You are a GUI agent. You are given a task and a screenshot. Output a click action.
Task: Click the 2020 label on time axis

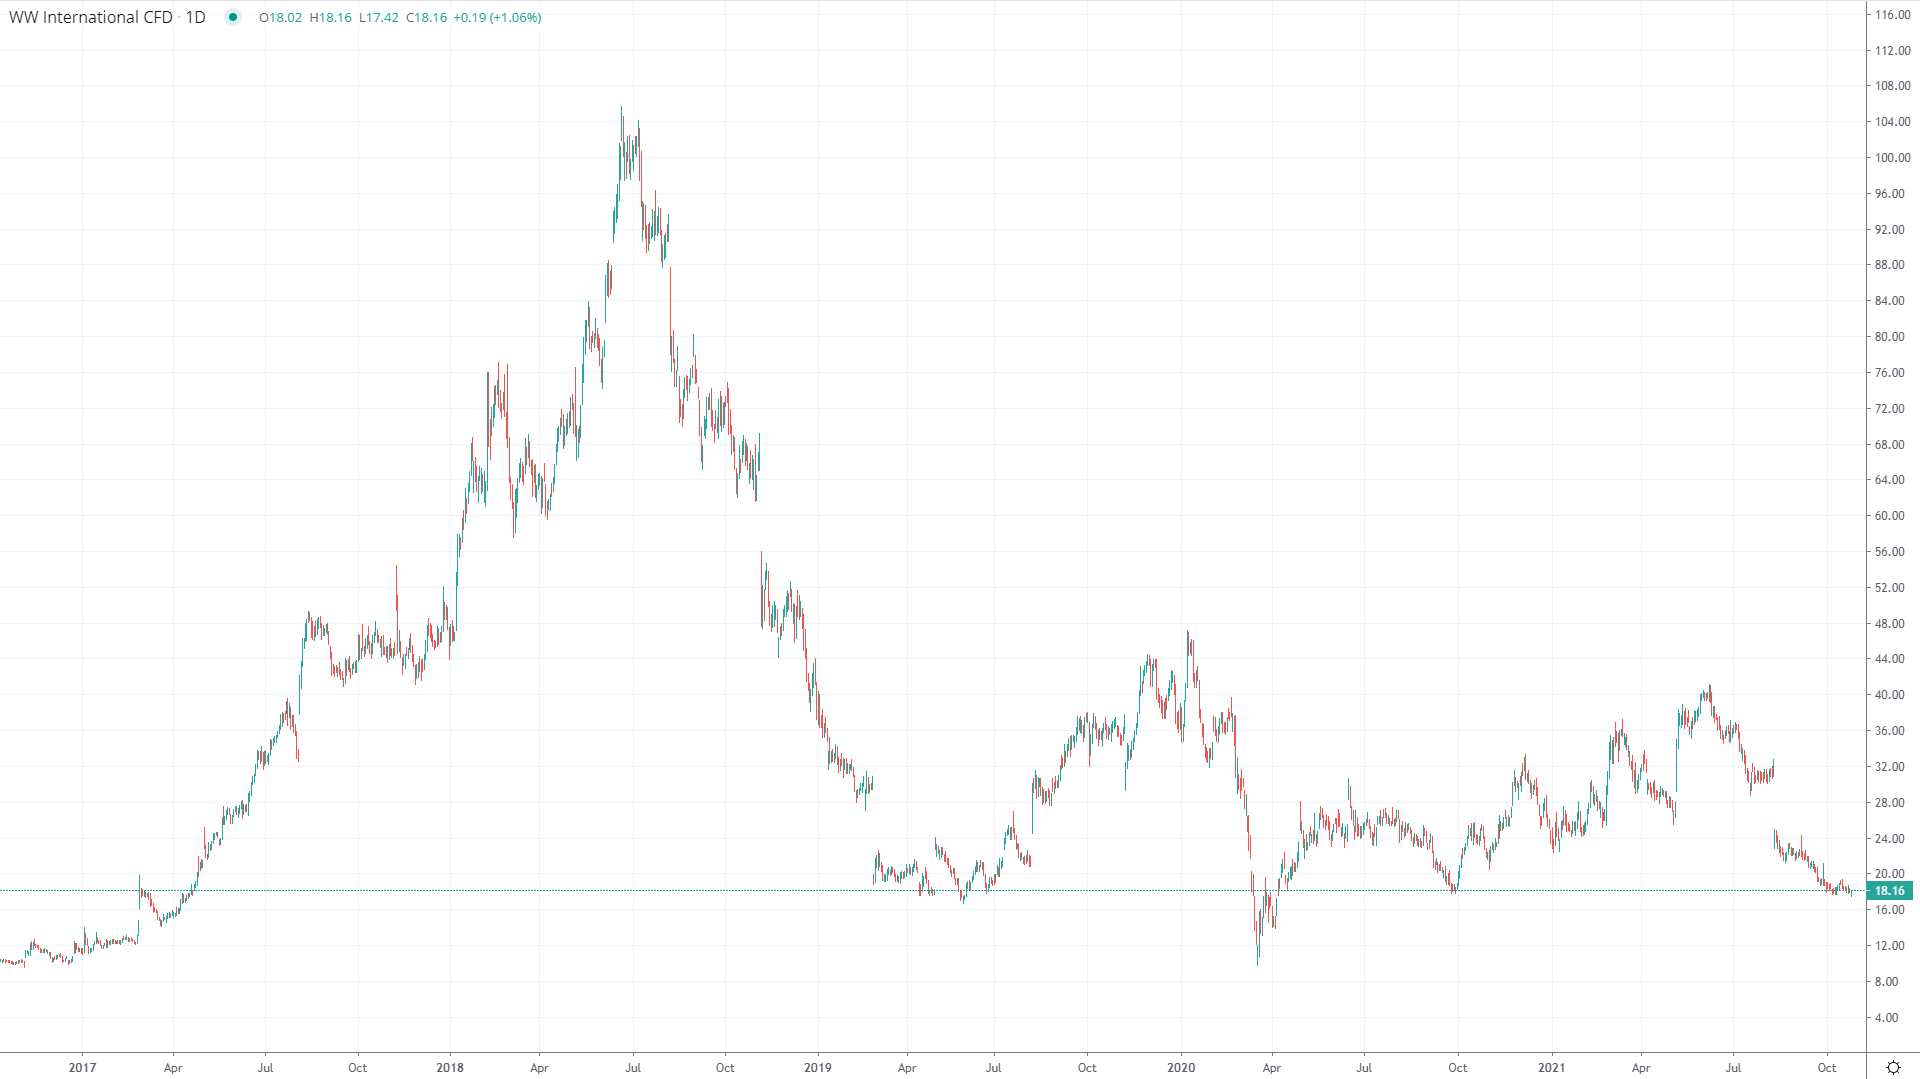[x=1181, y=1067]
